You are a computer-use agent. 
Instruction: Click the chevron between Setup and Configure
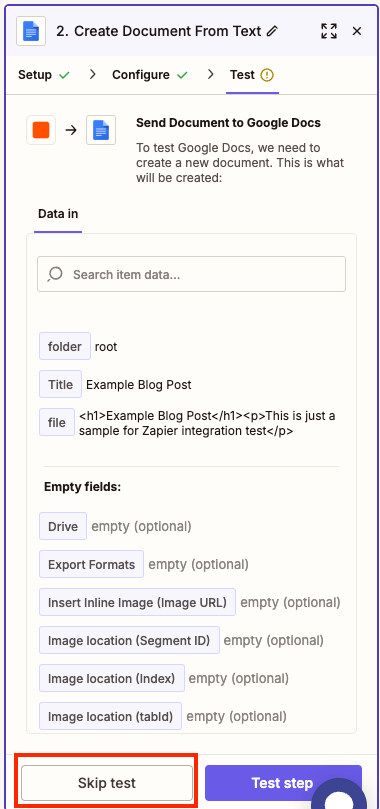point(92,74)
